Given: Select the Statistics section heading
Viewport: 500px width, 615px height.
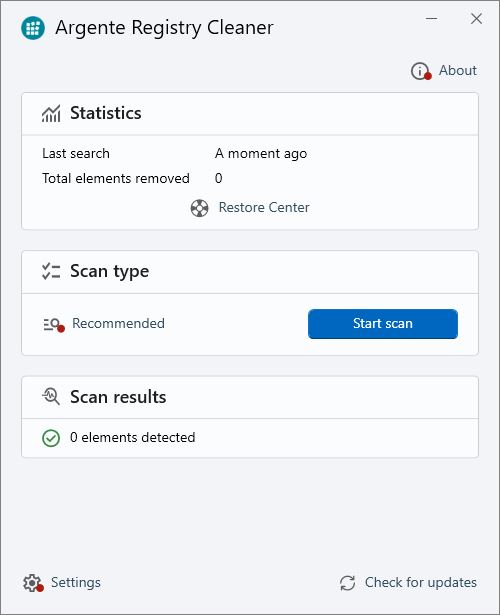Looking at the screenshot, I should pos(105,113).
